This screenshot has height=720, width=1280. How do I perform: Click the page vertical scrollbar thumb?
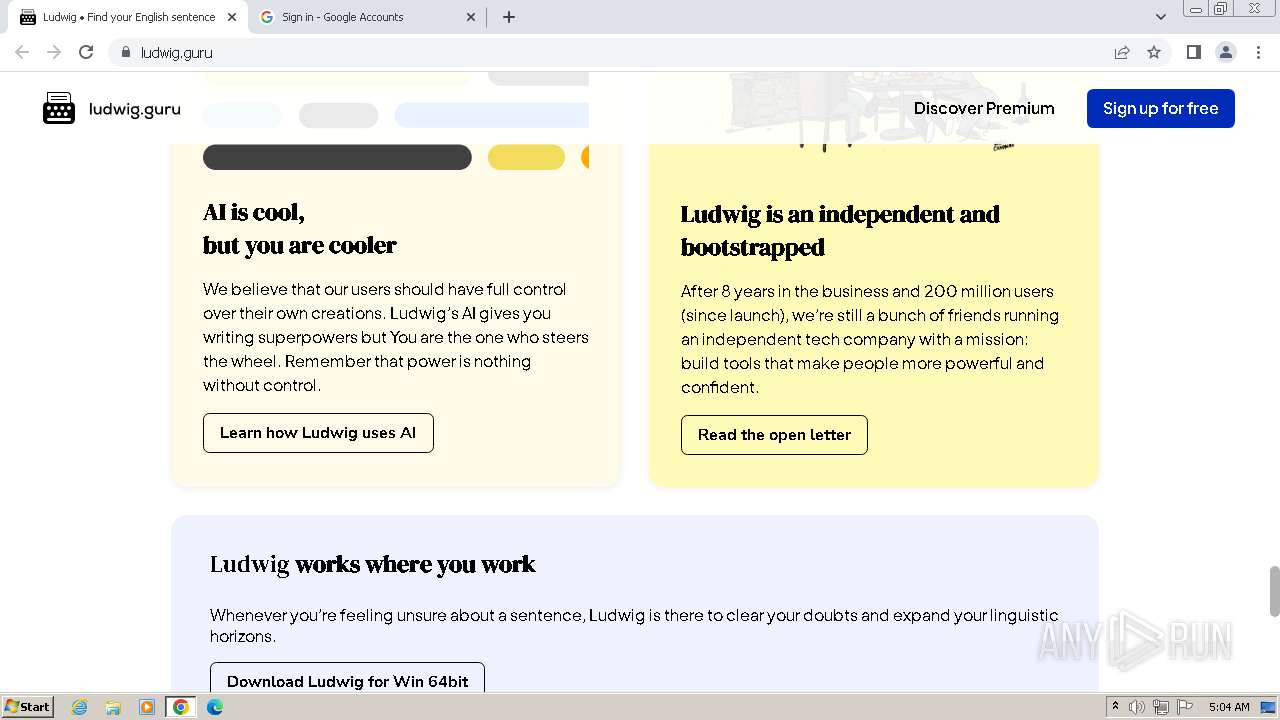click(x=1274, y=591)
